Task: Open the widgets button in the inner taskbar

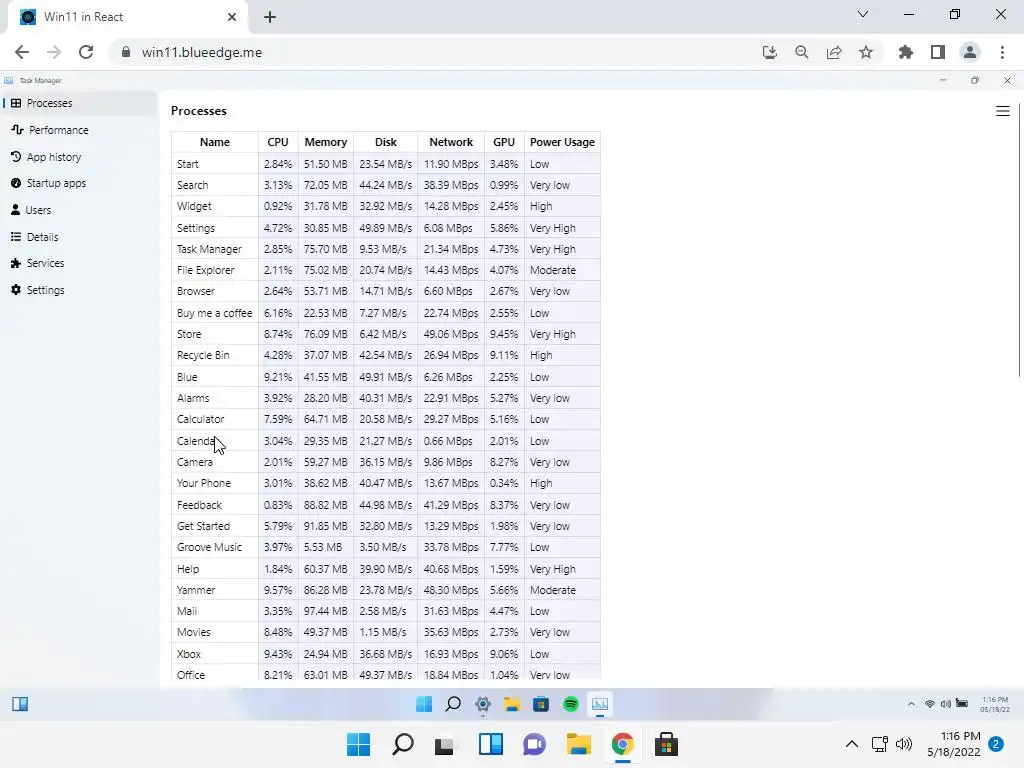Action: 20,704
